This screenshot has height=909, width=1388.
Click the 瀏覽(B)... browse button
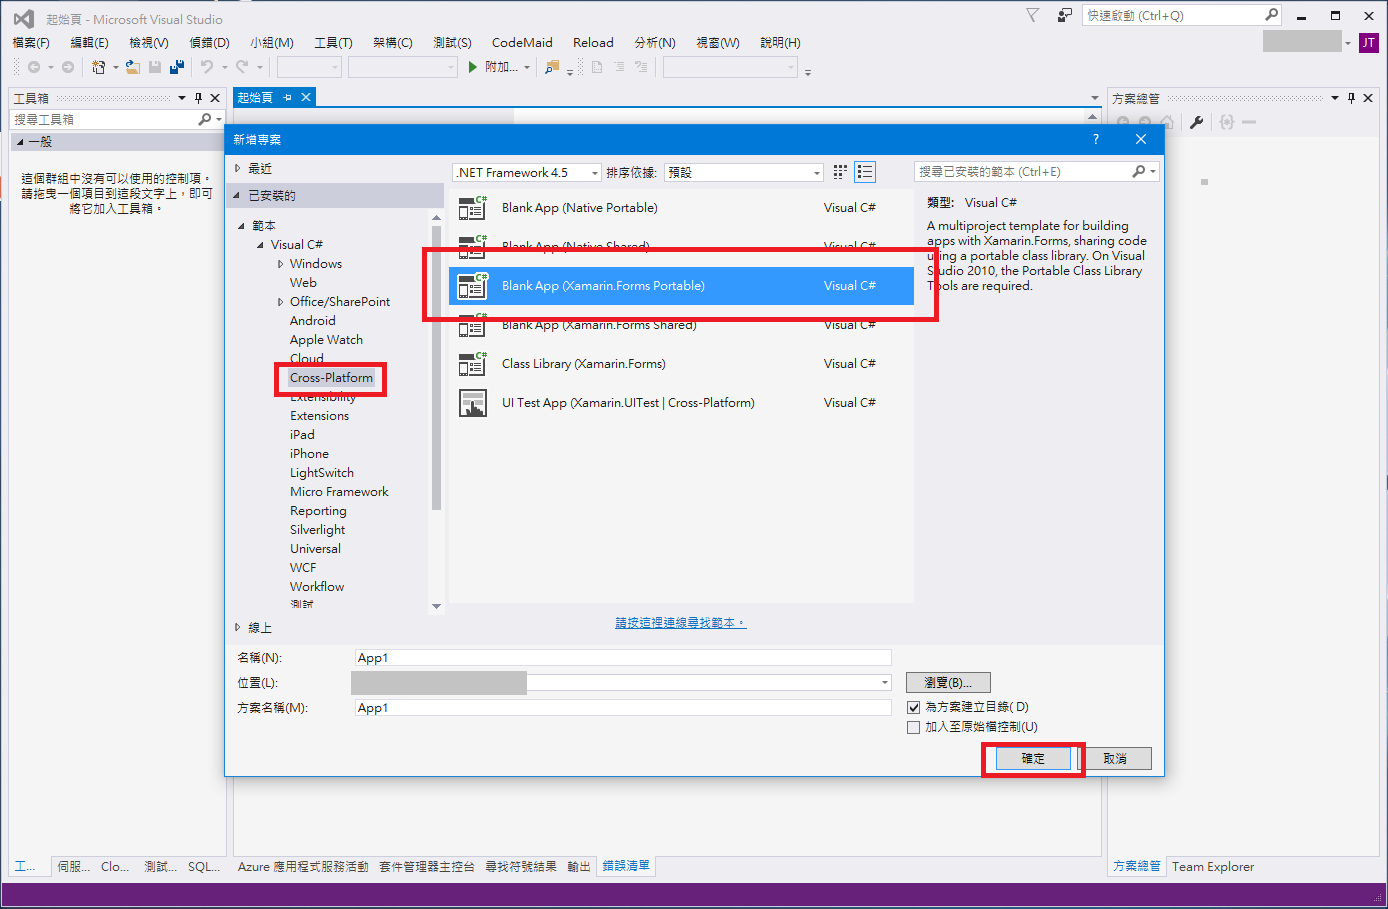(x=948, y=683)
